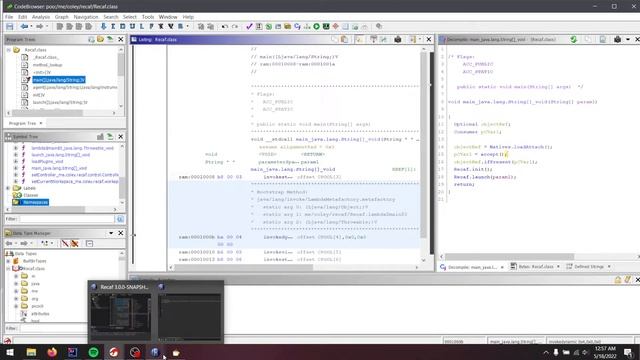Expand launch_java.lang.String[]_void in Symbol Tree
Viewport: 640px width, 360px height.
point(16,155)
